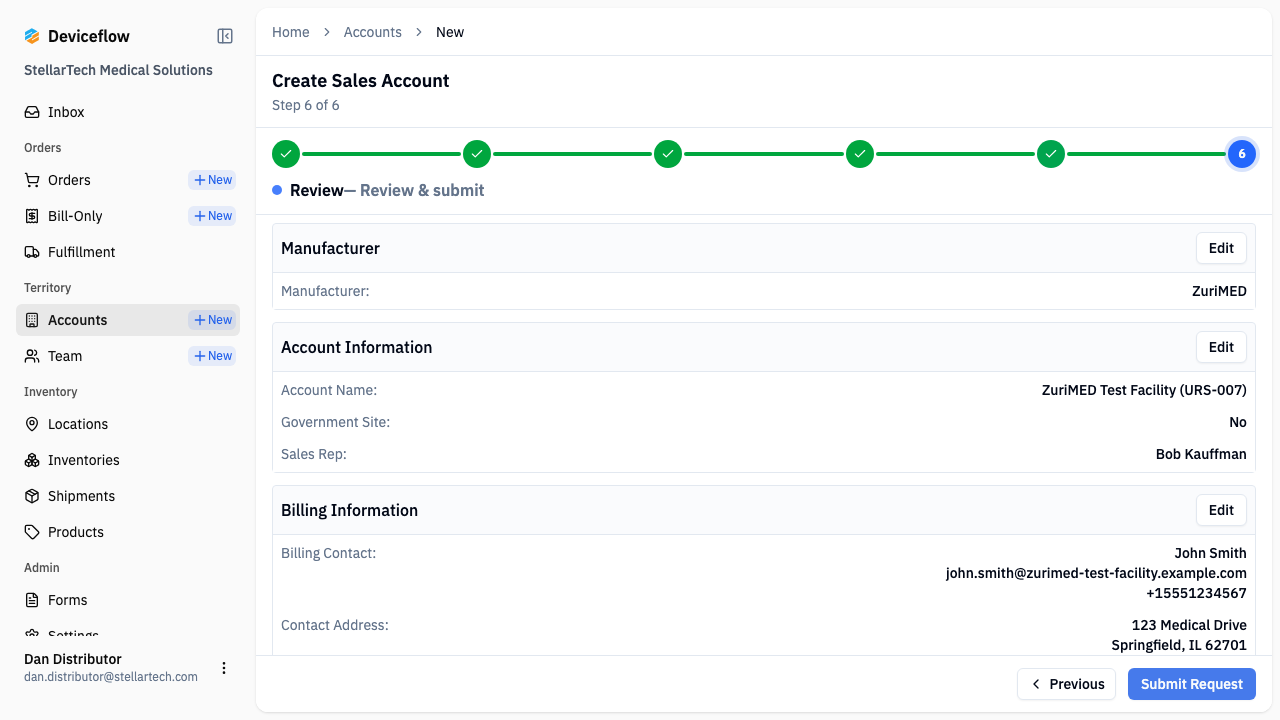The width and height of the screenshot is (1280, 720).
Task: Go back using the Previous button
Action: [1066, 684]
